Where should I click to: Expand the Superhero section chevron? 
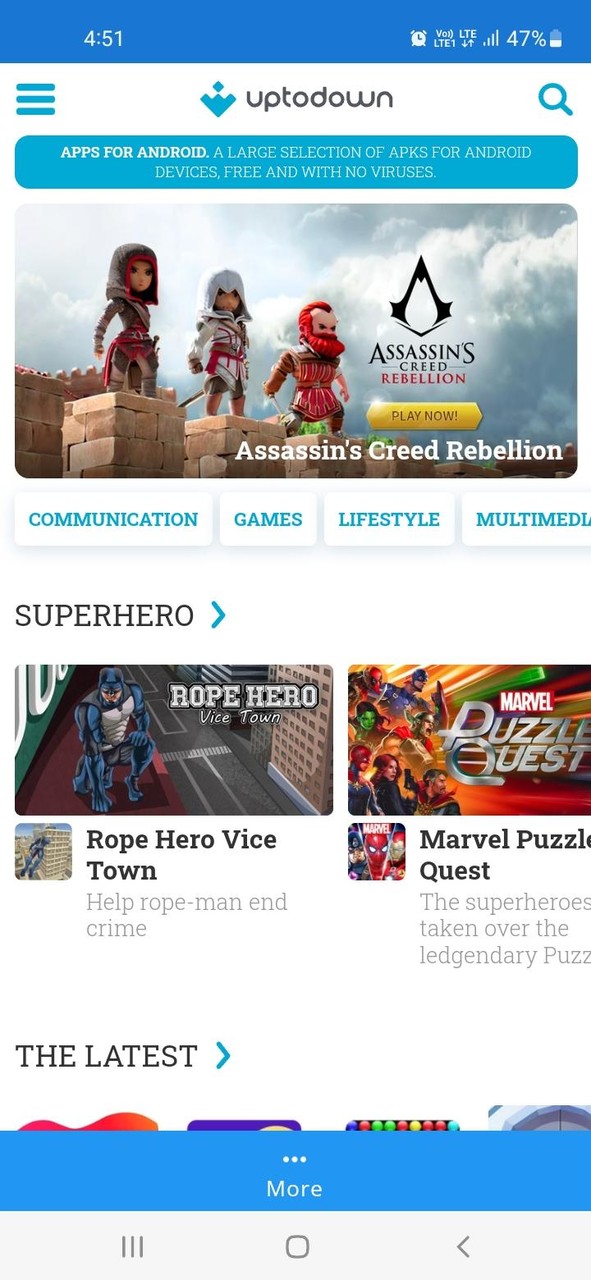(219, 615)
